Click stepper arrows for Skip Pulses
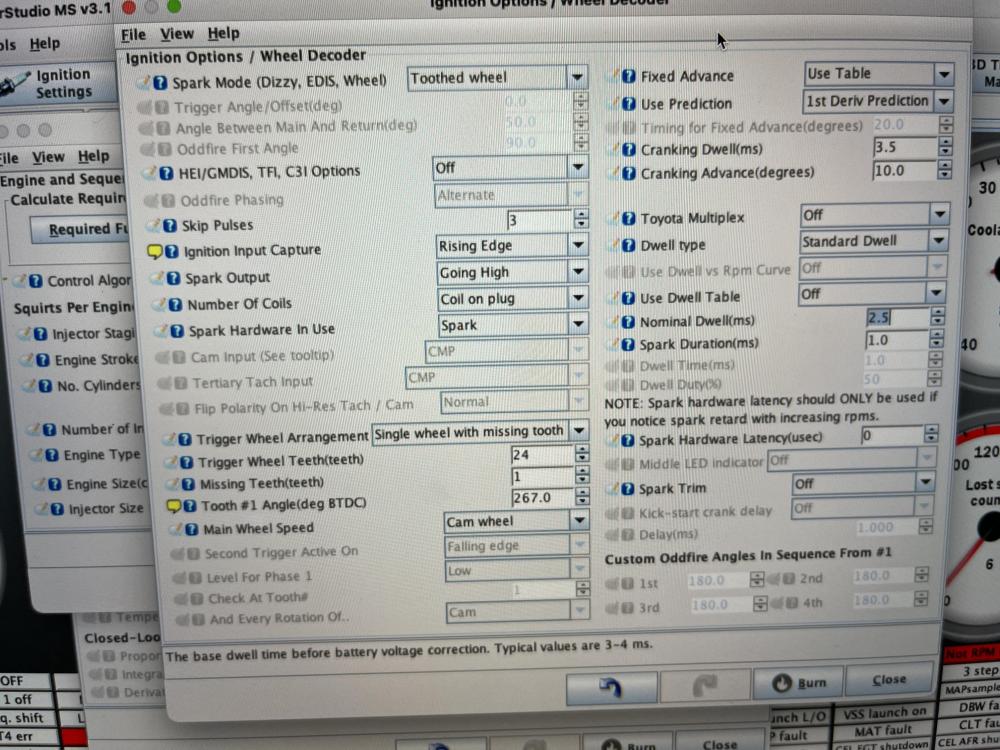This screenshot has width=1000, height=750. point(581,220)
